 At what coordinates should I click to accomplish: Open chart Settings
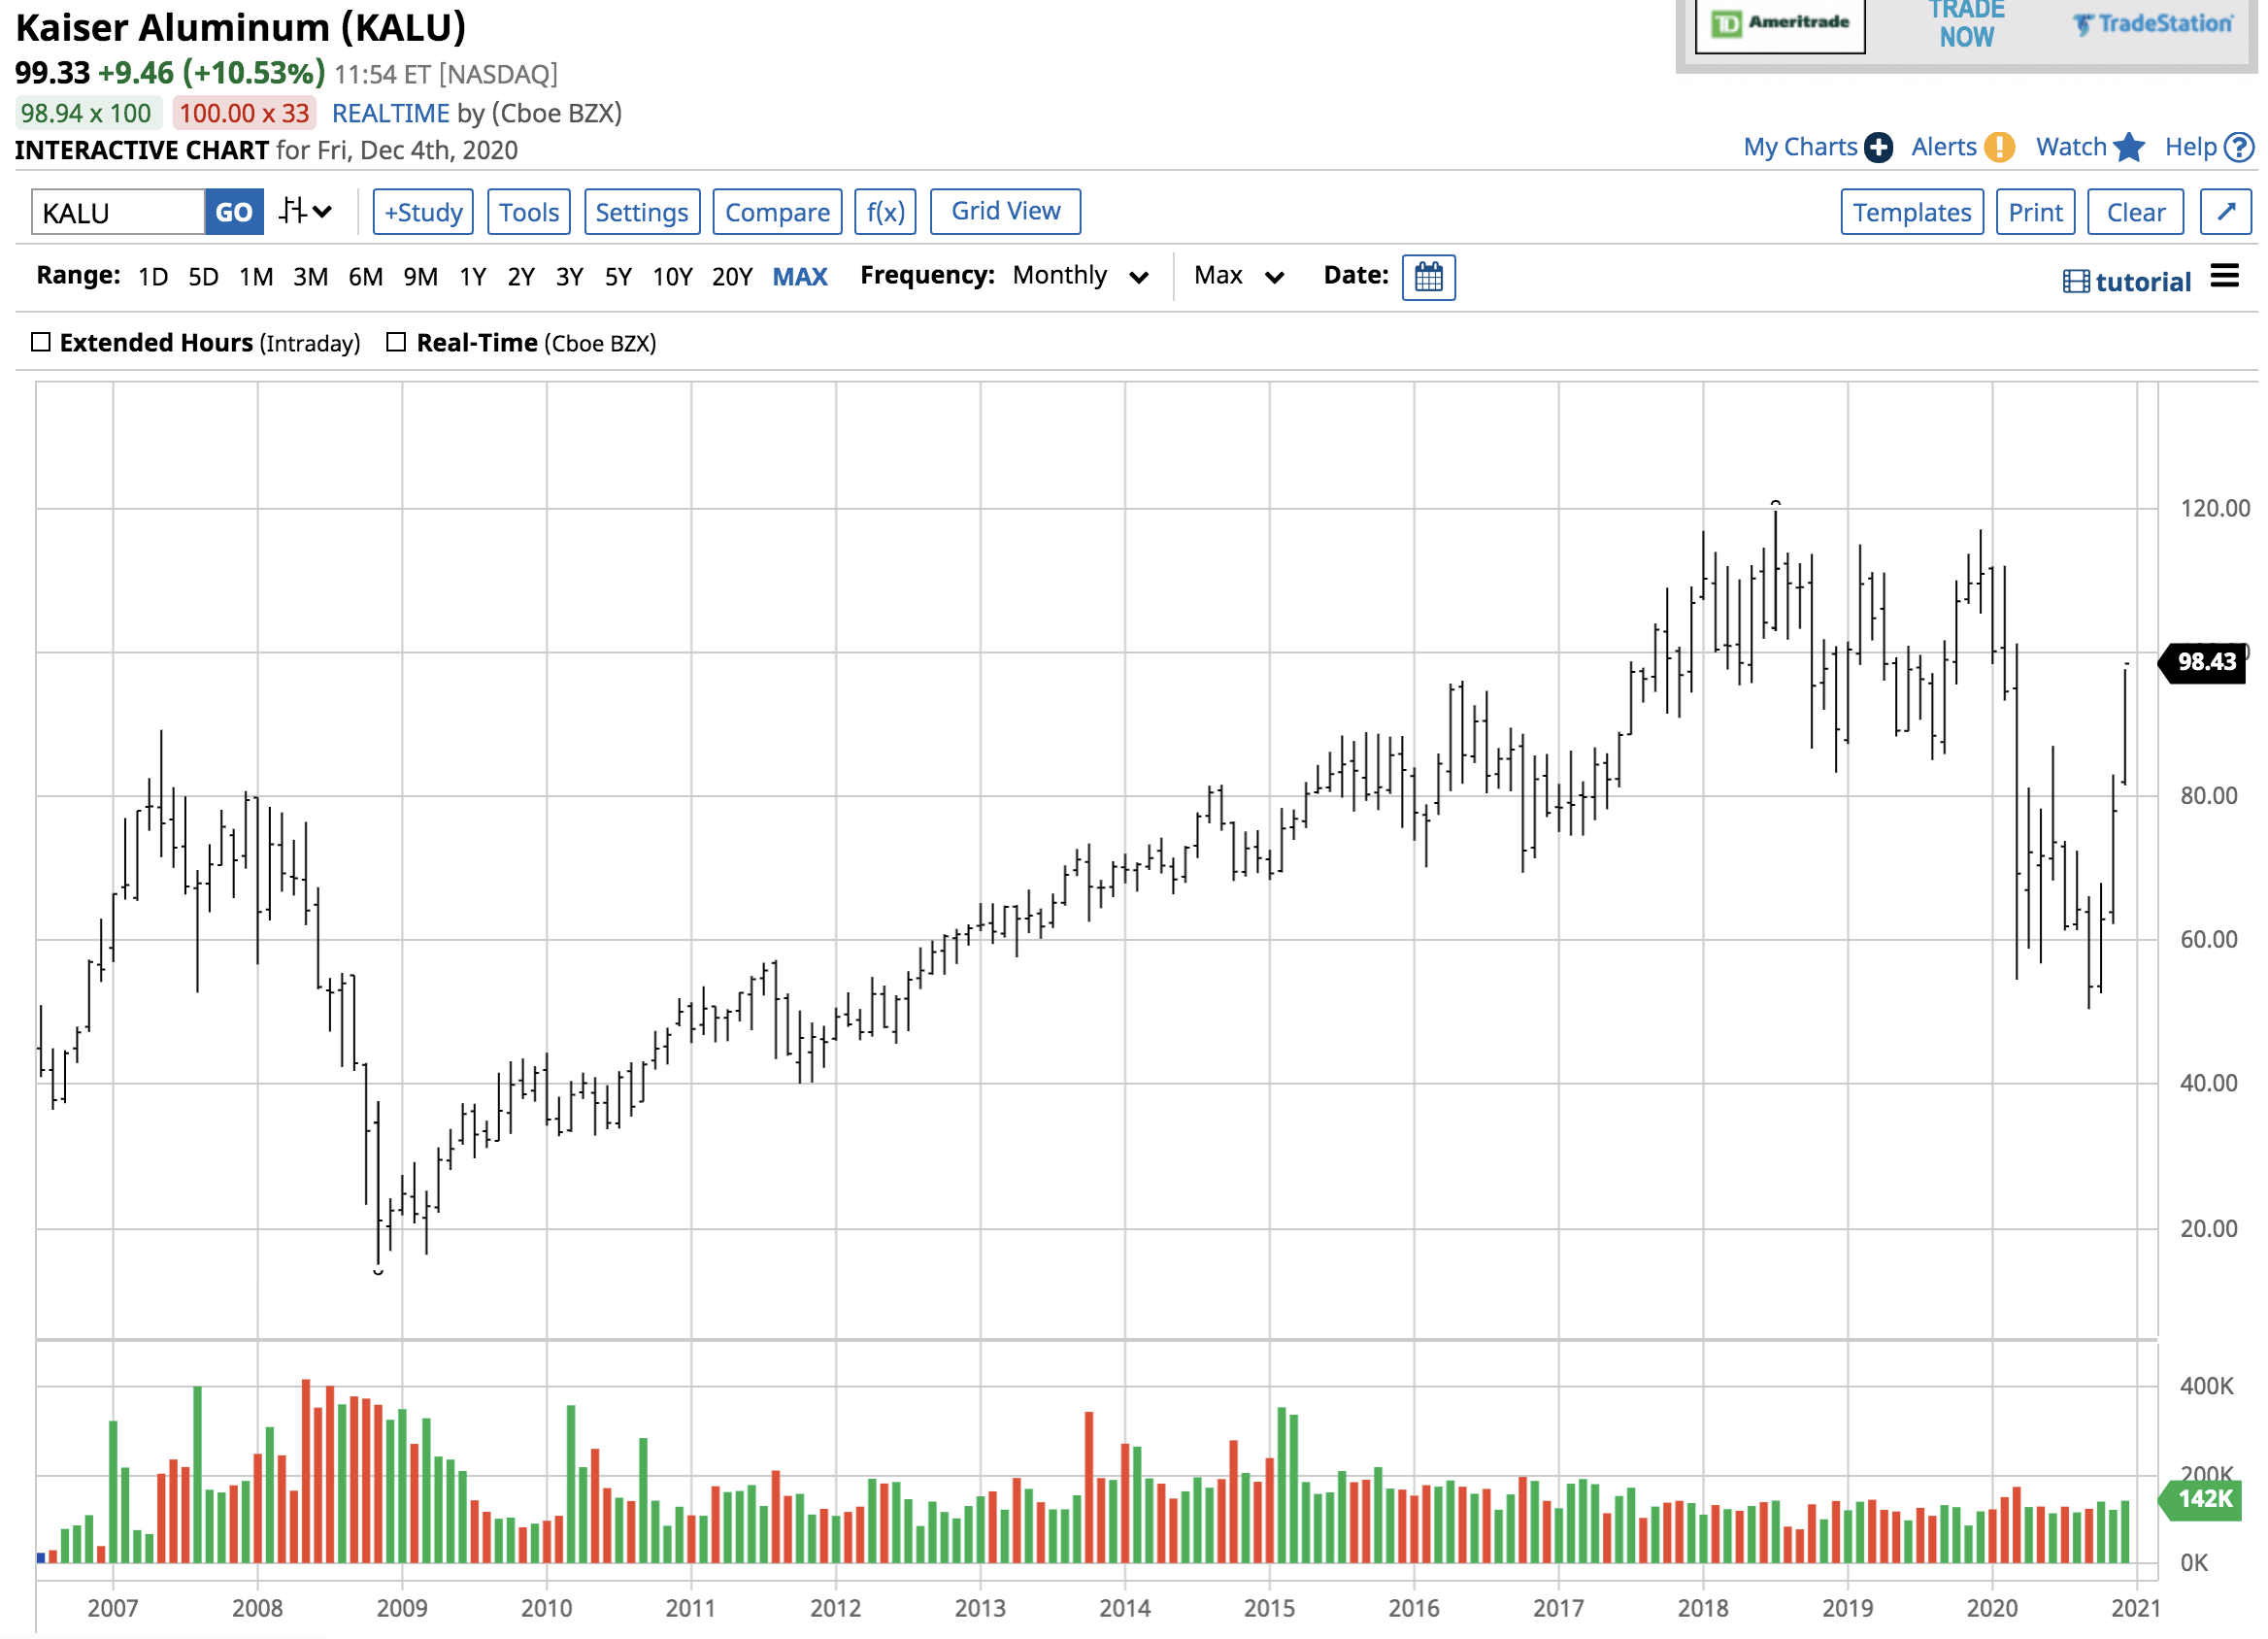(642, 212)
